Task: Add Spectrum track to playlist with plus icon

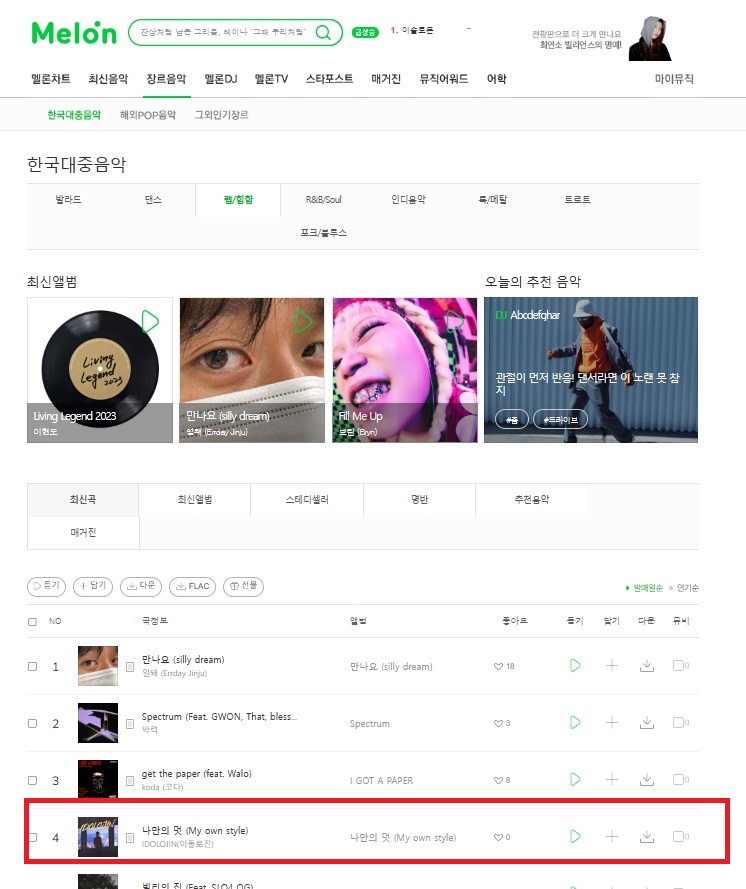Action: 612,722
